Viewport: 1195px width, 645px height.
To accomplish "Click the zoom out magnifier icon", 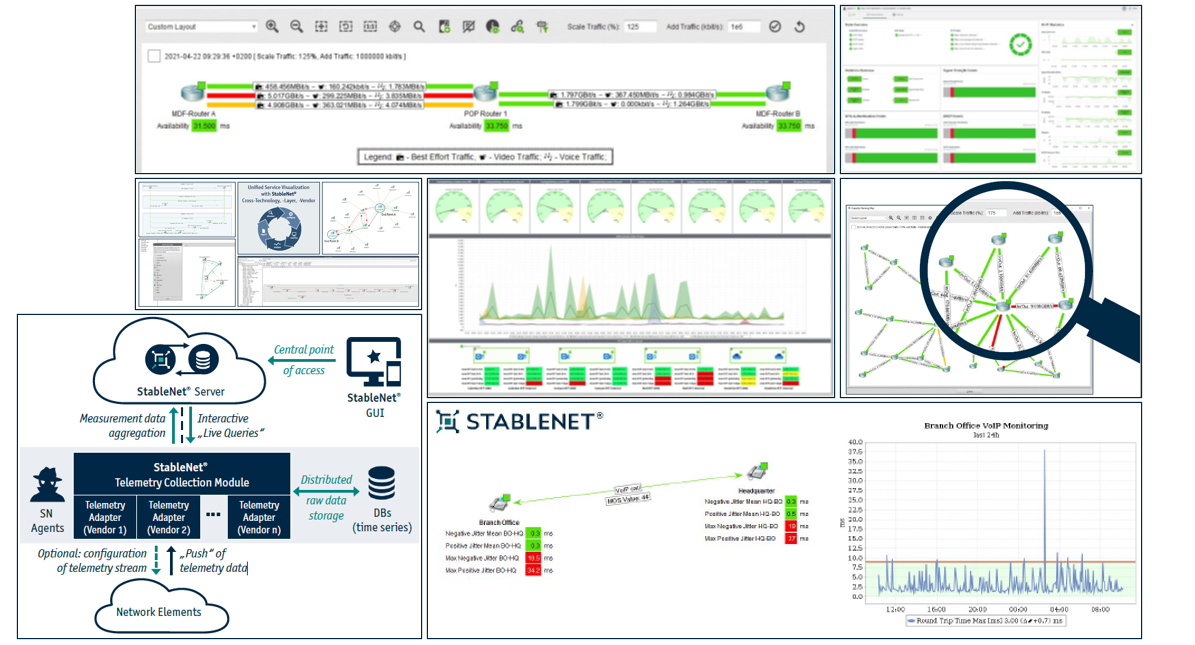I will pos(296,27).
